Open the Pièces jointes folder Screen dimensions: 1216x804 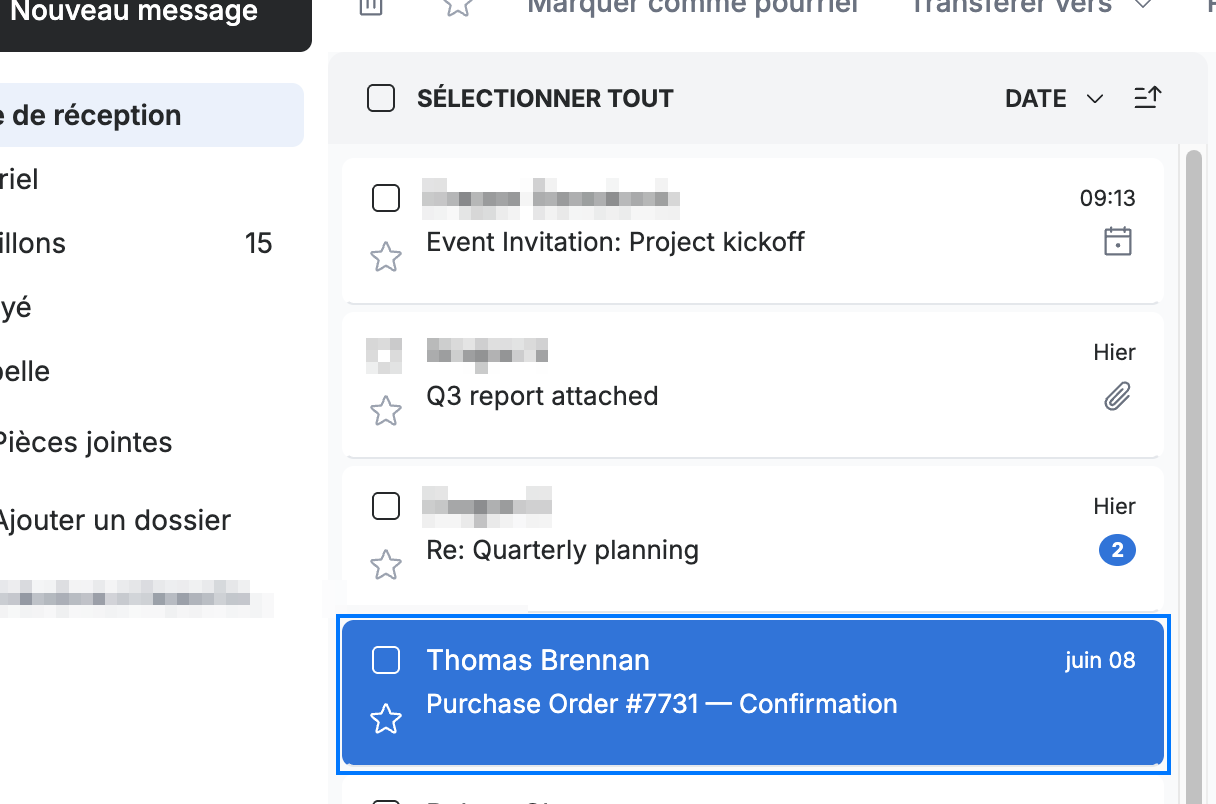point(84,442)
